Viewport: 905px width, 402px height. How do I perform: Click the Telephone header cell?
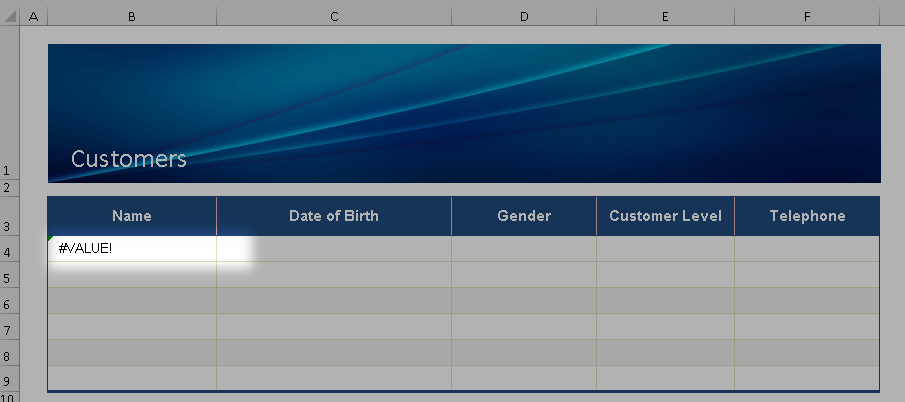(x=807, y=216)
